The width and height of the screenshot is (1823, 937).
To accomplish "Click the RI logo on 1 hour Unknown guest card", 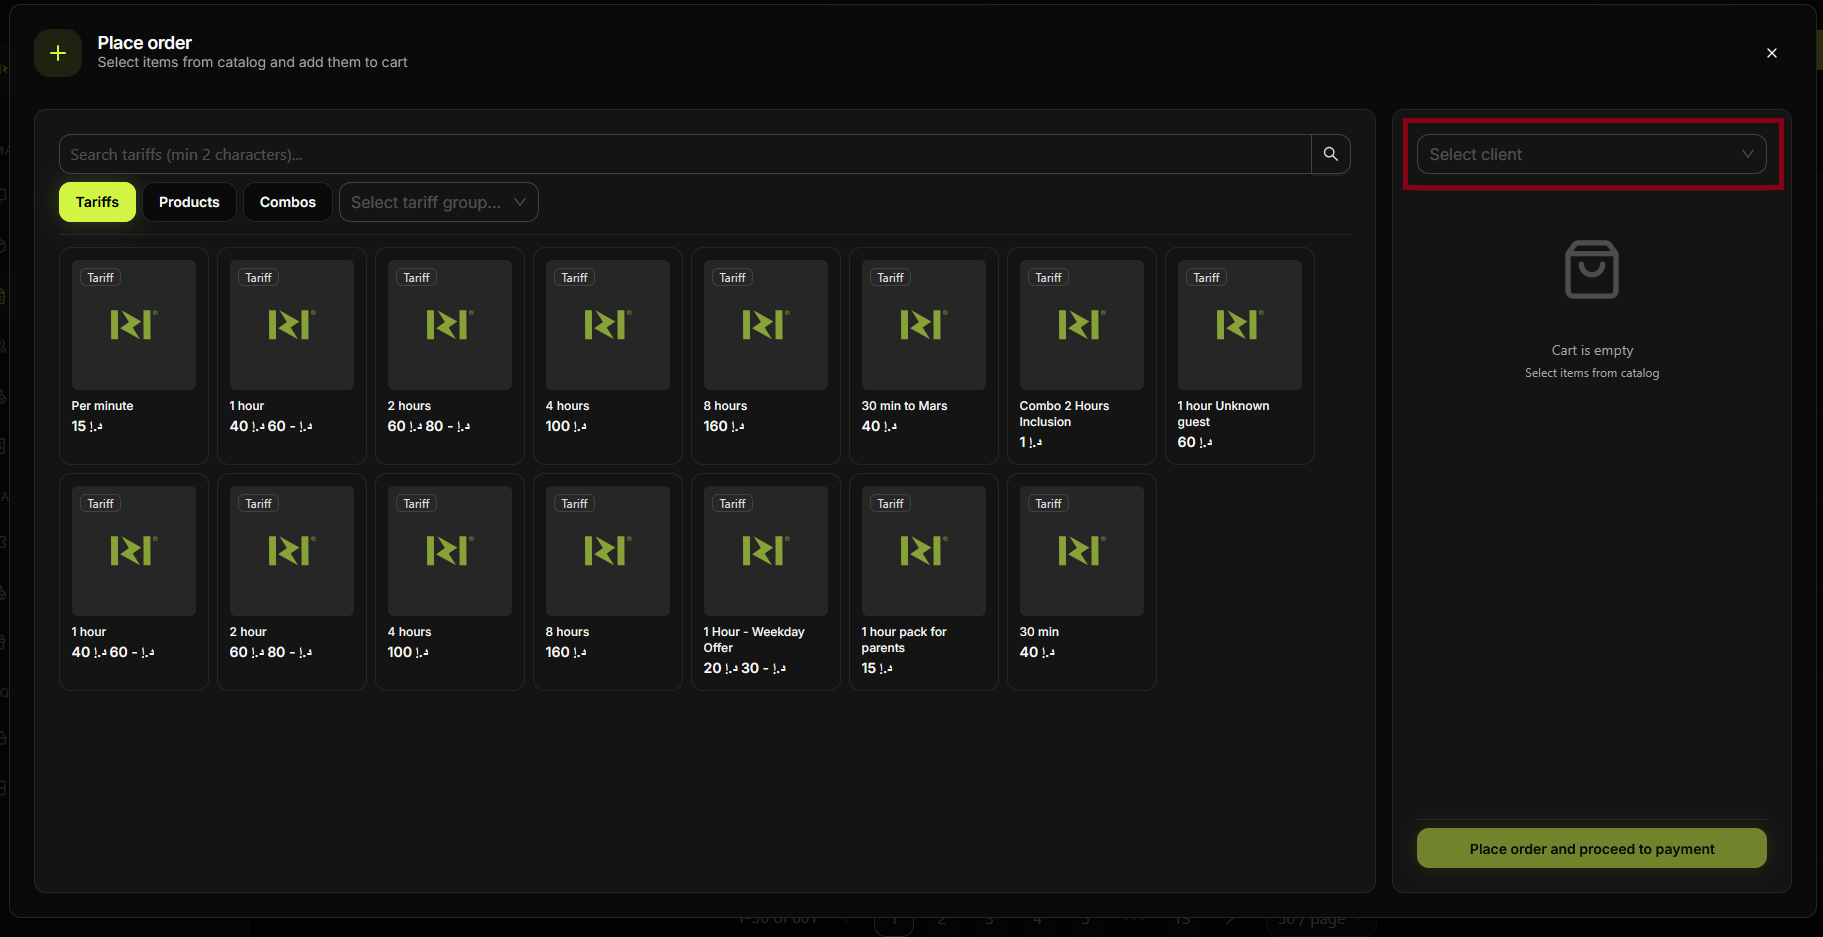I will [x=1239, y=324].
